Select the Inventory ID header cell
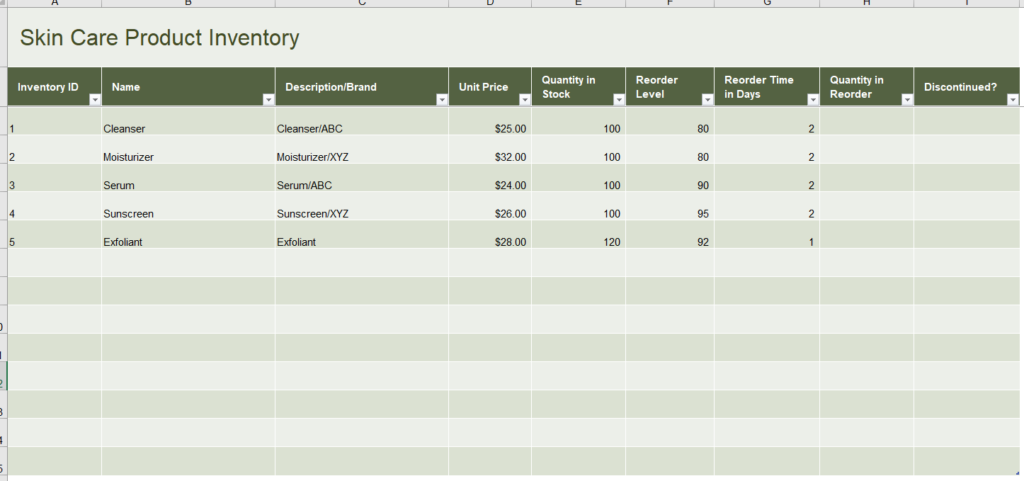Viewport: 1024px width, 481px height. pyautogui.click(x=54, y=87)
